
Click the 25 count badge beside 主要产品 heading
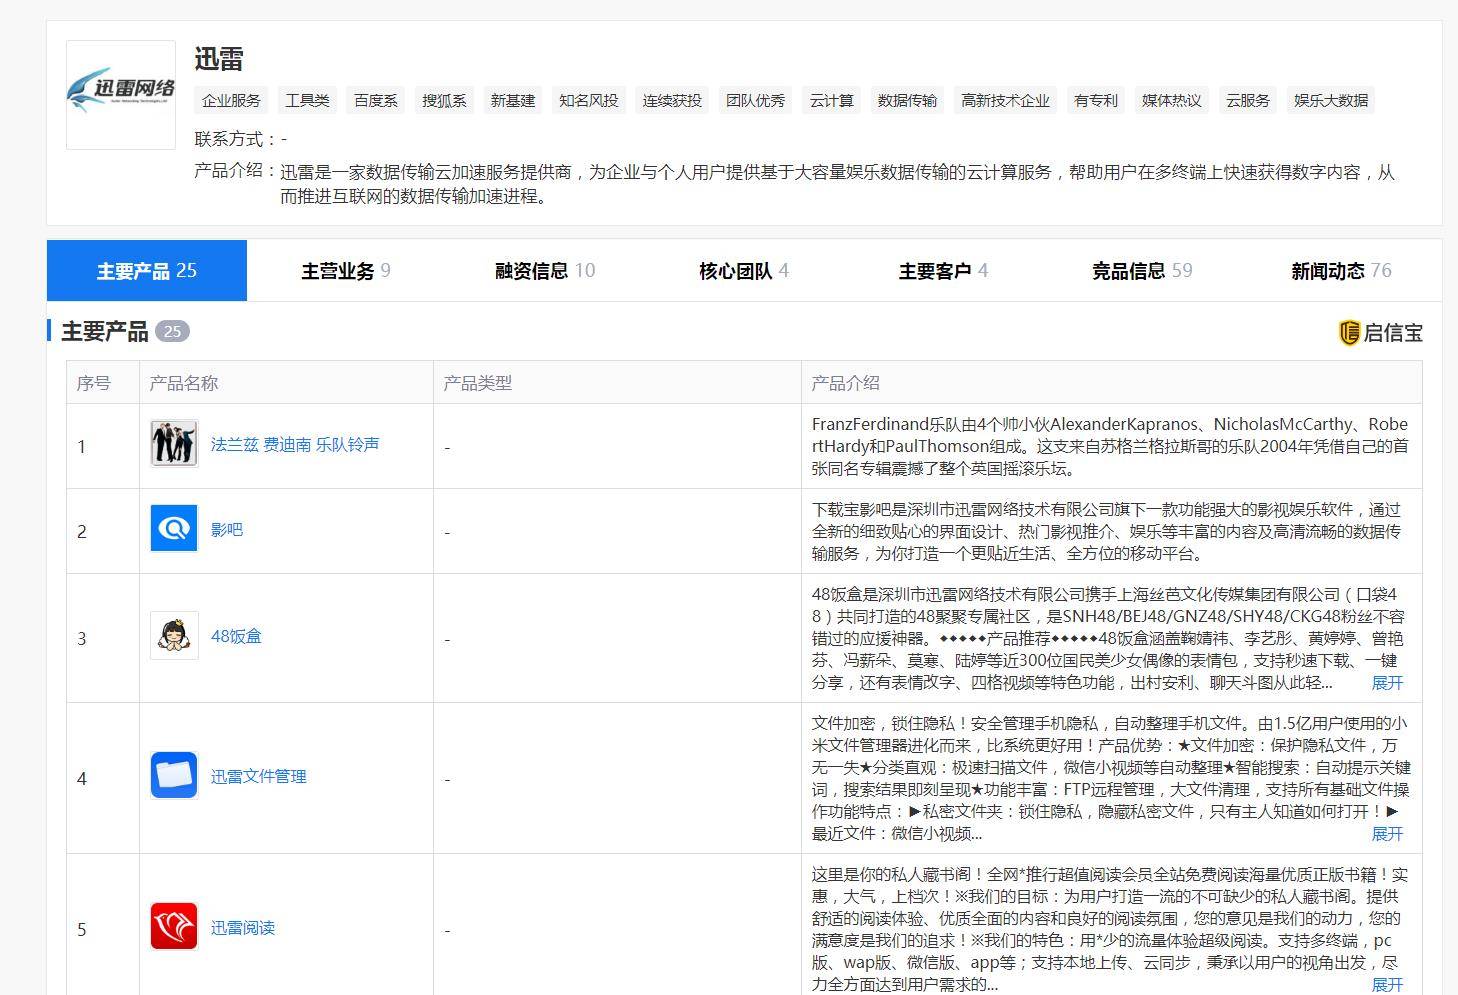point(172,331)
